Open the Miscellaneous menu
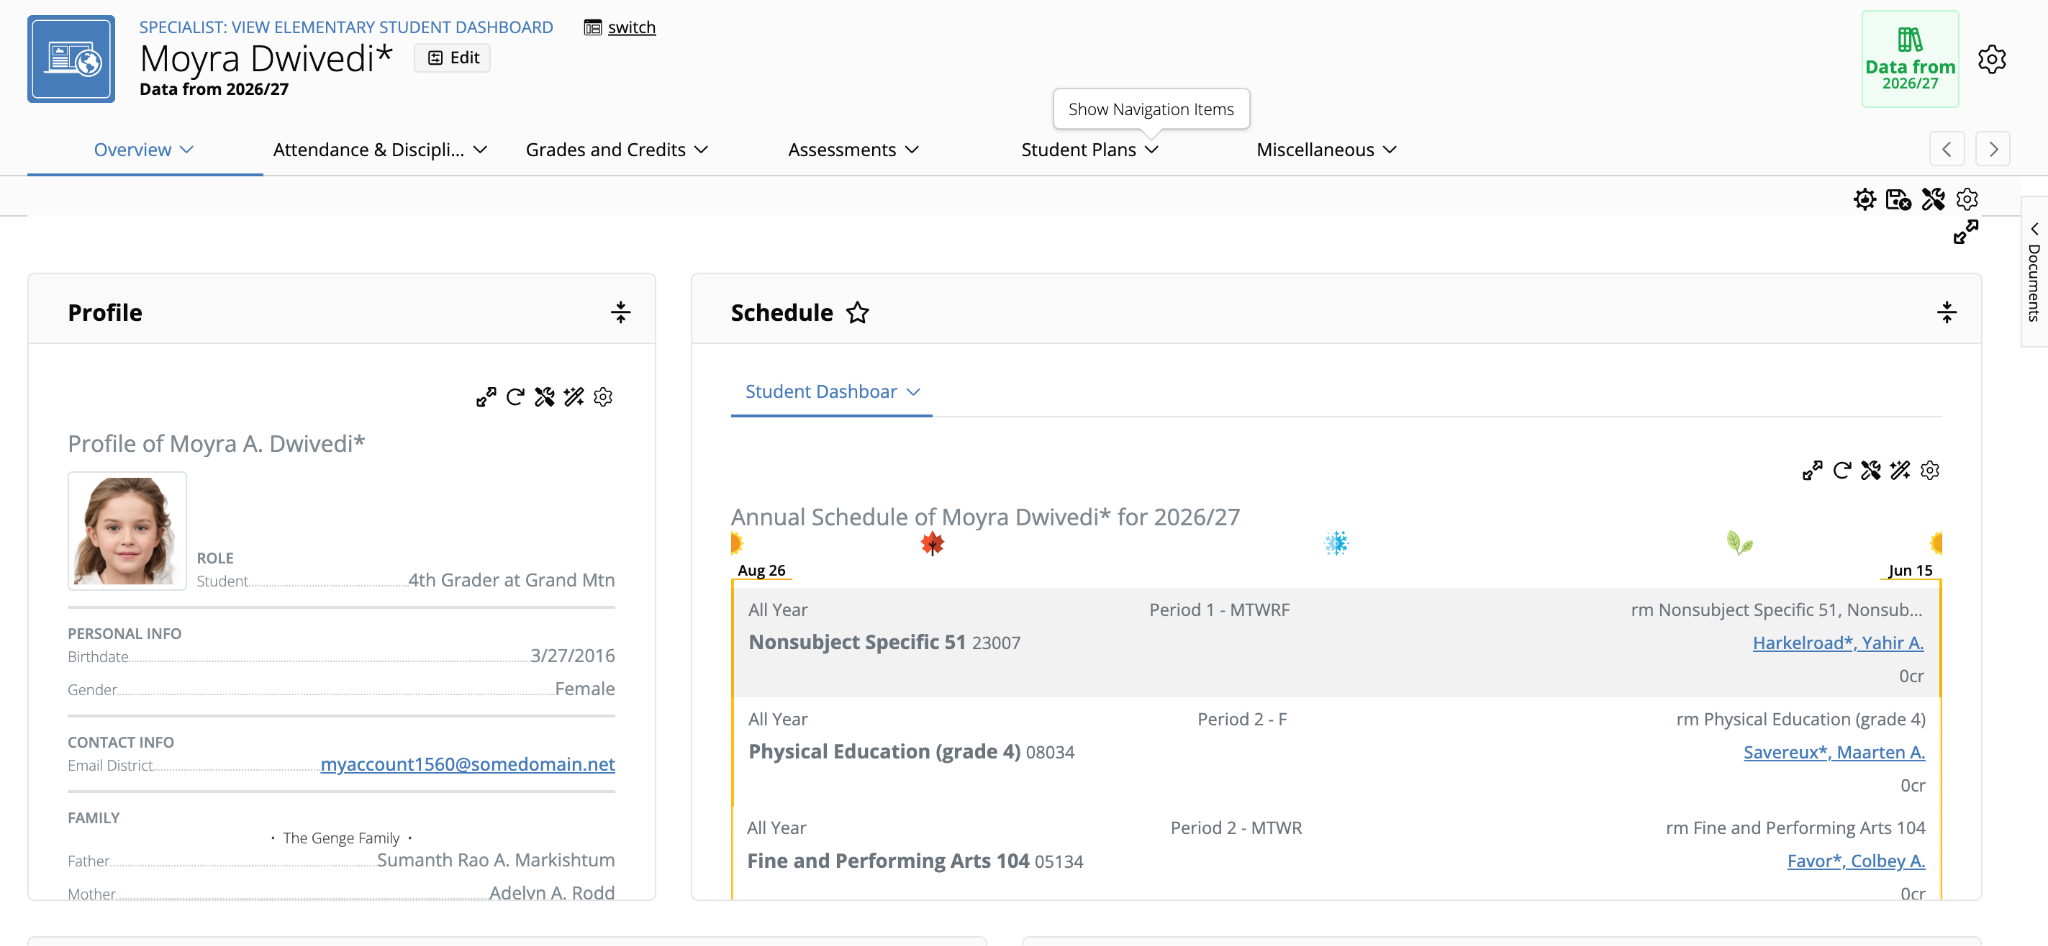2048x946 pixels. point(1326,150)
